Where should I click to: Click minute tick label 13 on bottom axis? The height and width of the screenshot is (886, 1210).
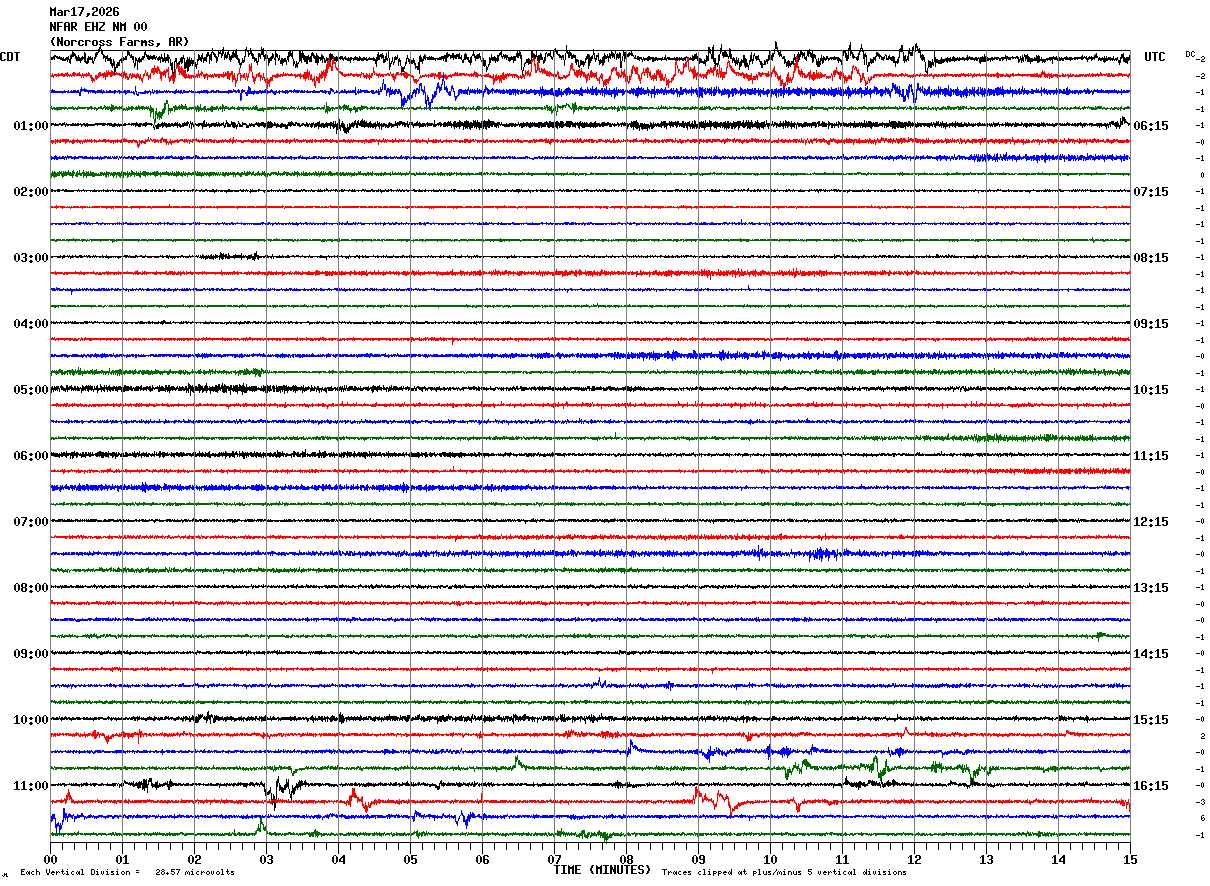986,859
